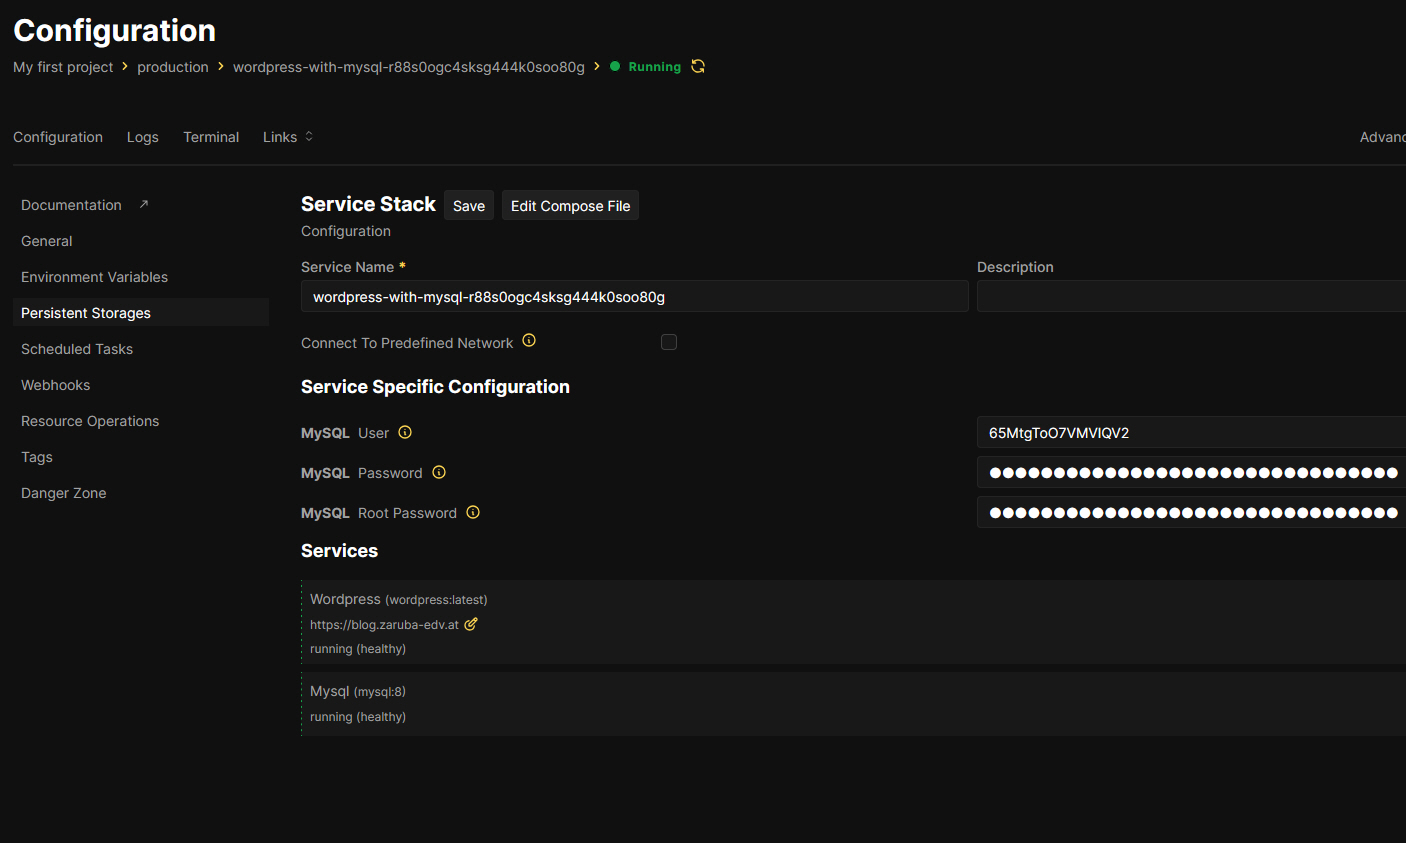Image resolution: width=1406 pixels, height=843 pixels.
Task: Open the production environment breadcrumb
Action: pos(173,67)
